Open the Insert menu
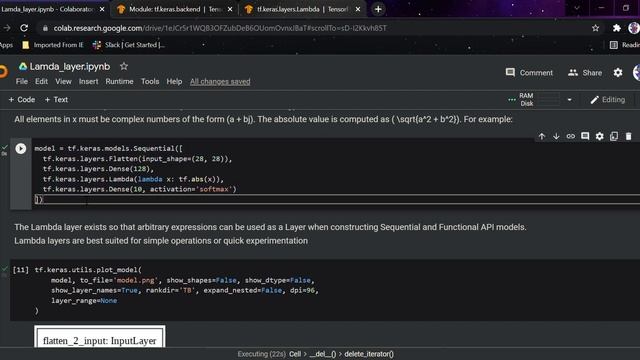 tap(89, 82)
